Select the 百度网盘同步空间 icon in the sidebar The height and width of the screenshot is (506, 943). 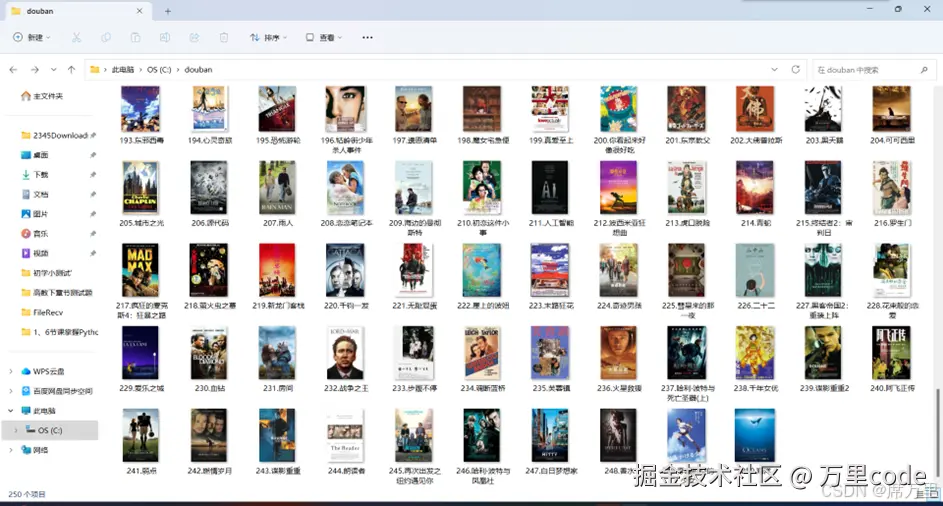pos(26,391)
